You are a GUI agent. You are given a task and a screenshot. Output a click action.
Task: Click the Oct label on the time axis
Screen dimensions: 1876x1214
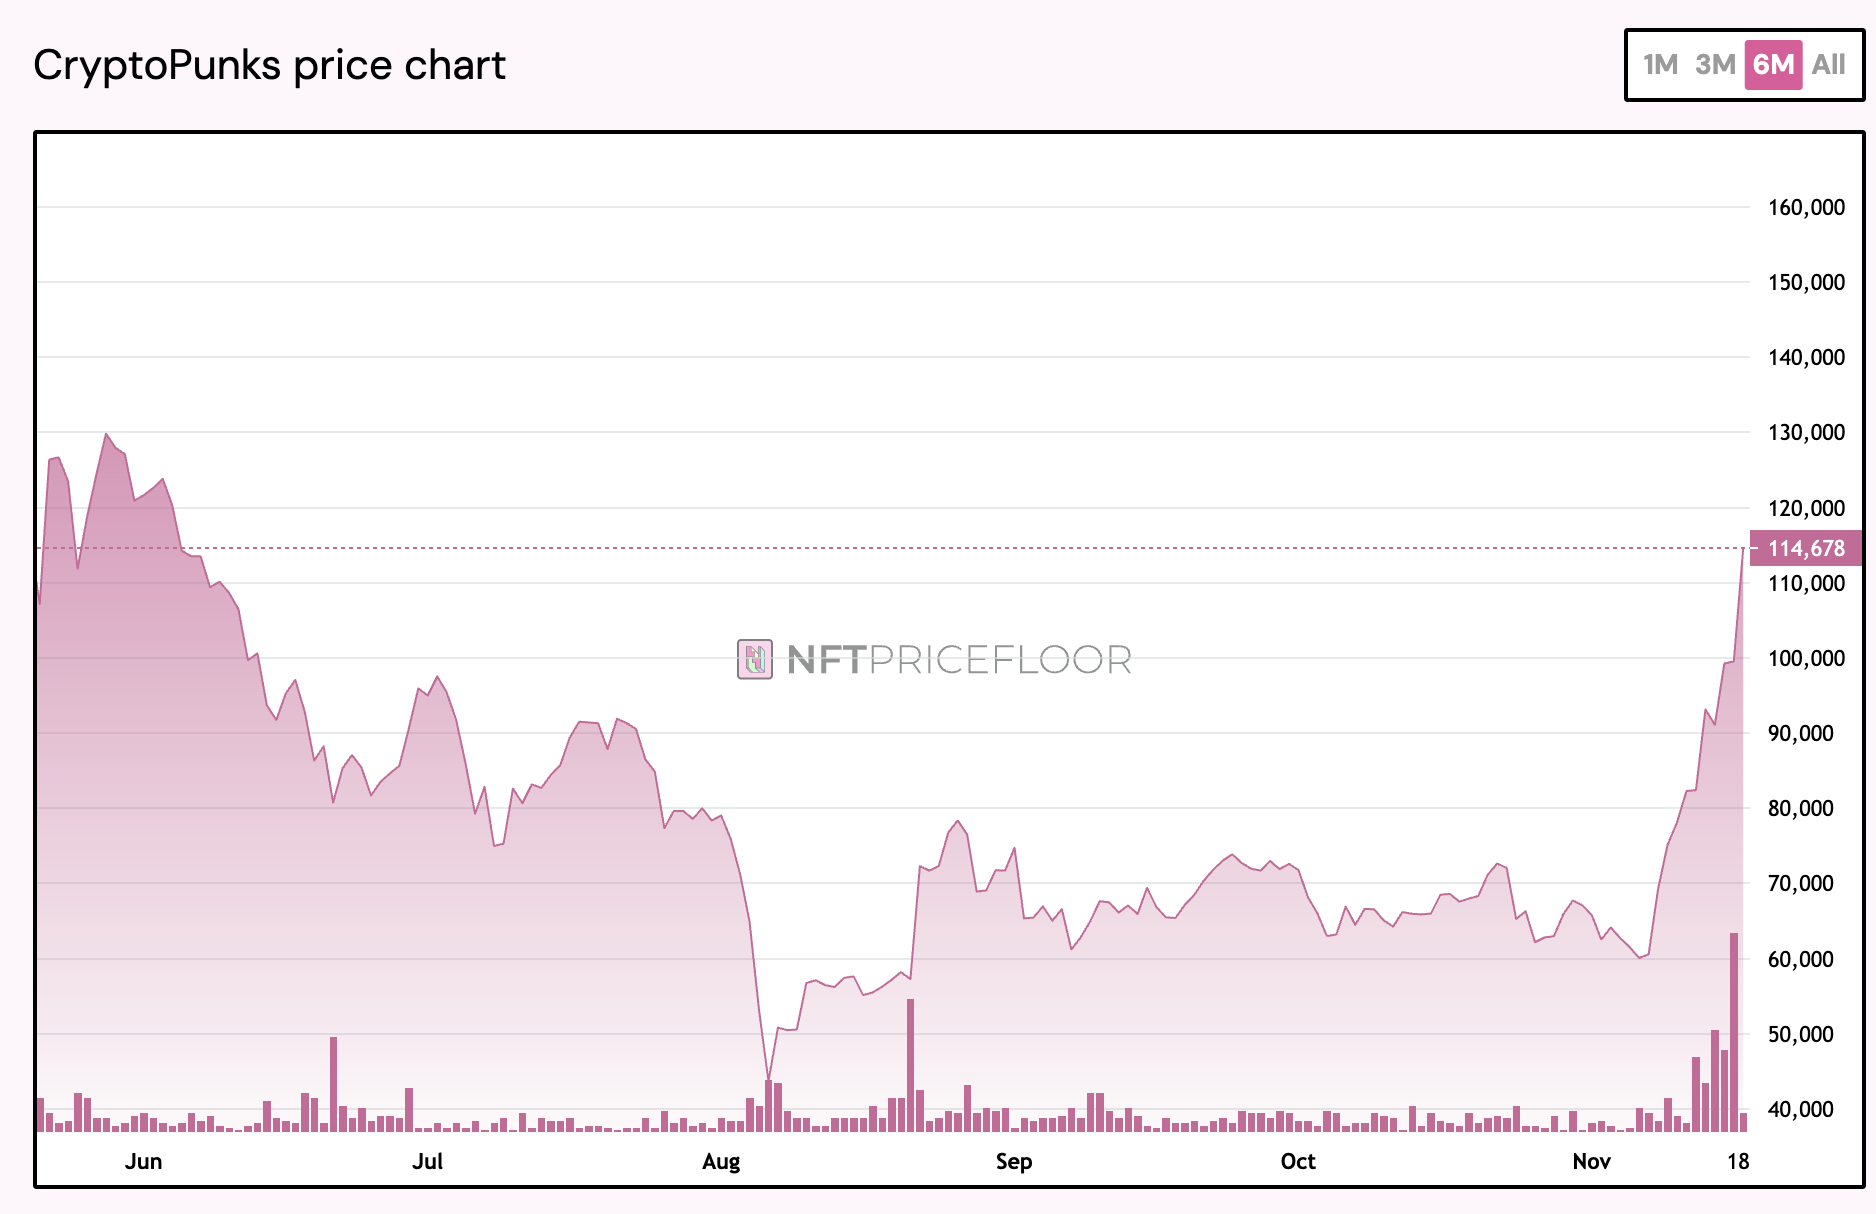click(x=1298, y=1161)
